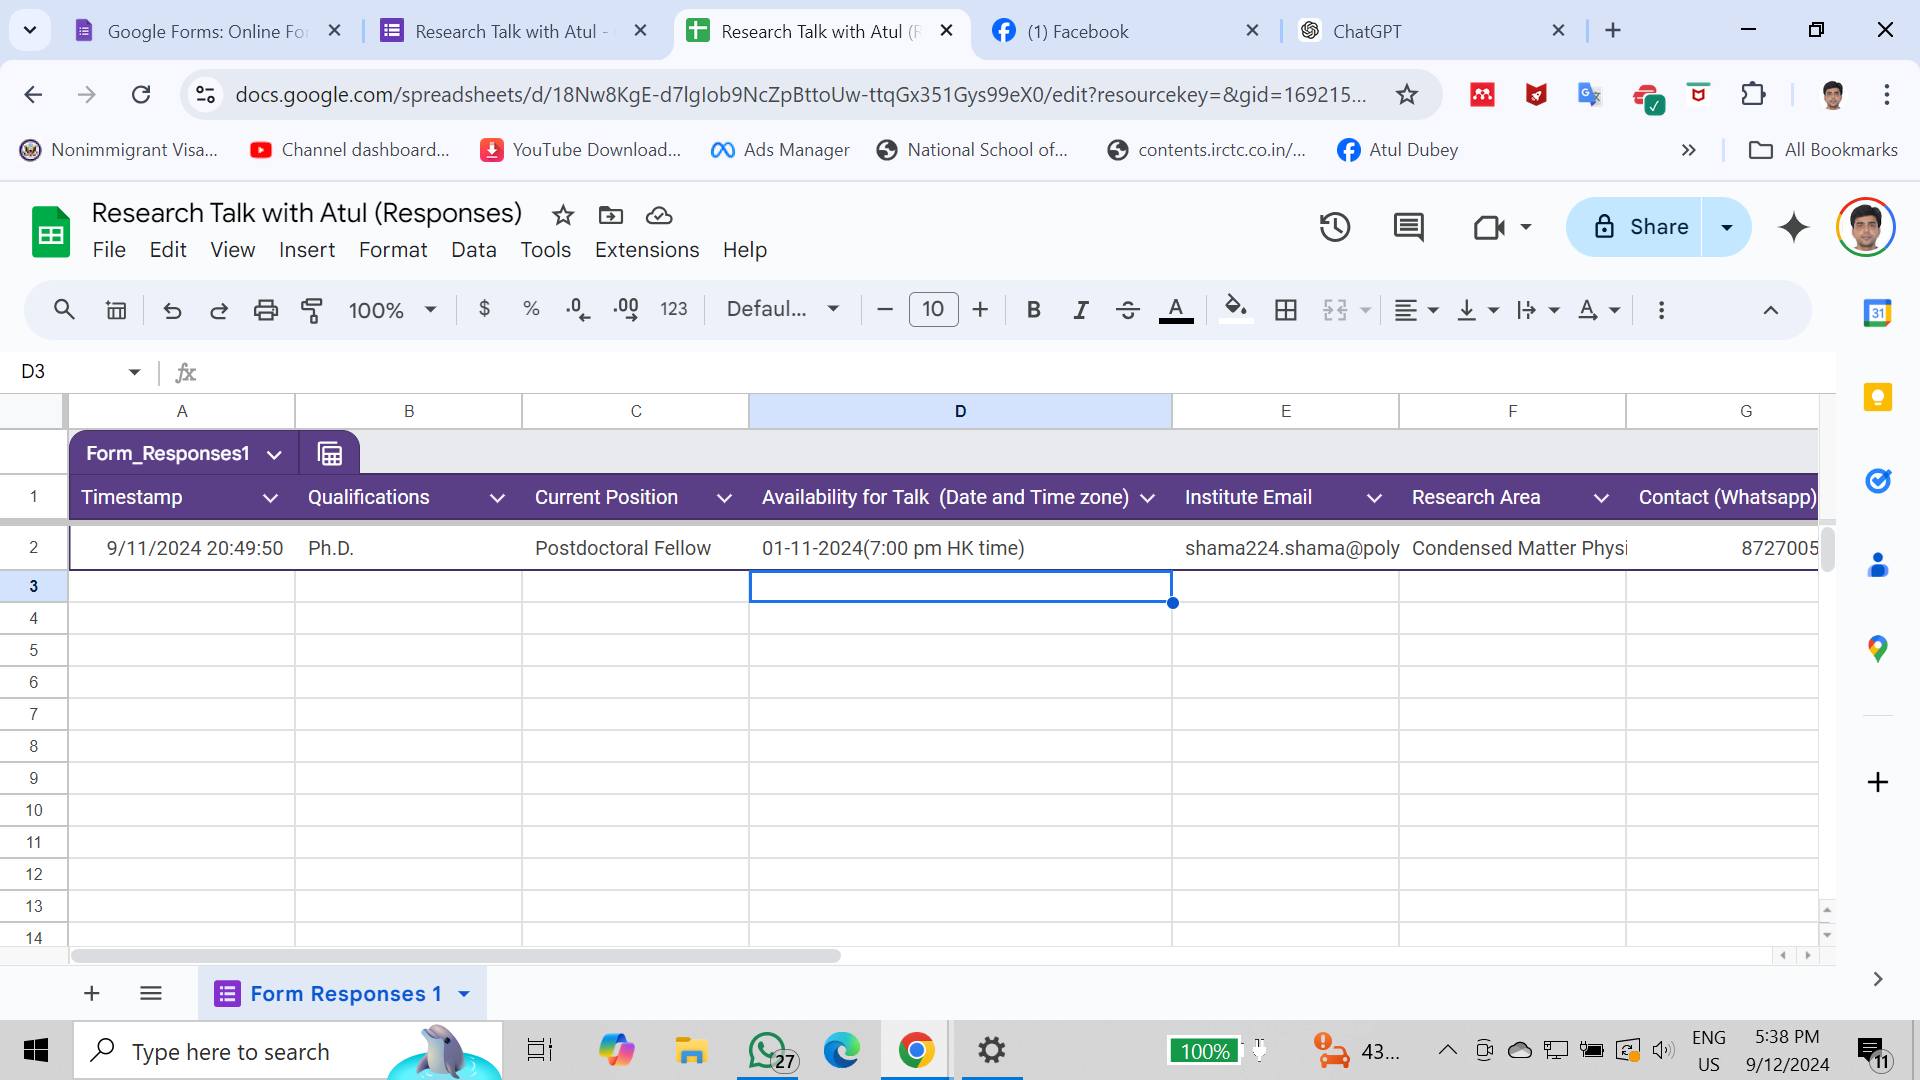Click the move to folder icon
This screenshot has height=1080, width=1920.
click(x=610, y=215)
